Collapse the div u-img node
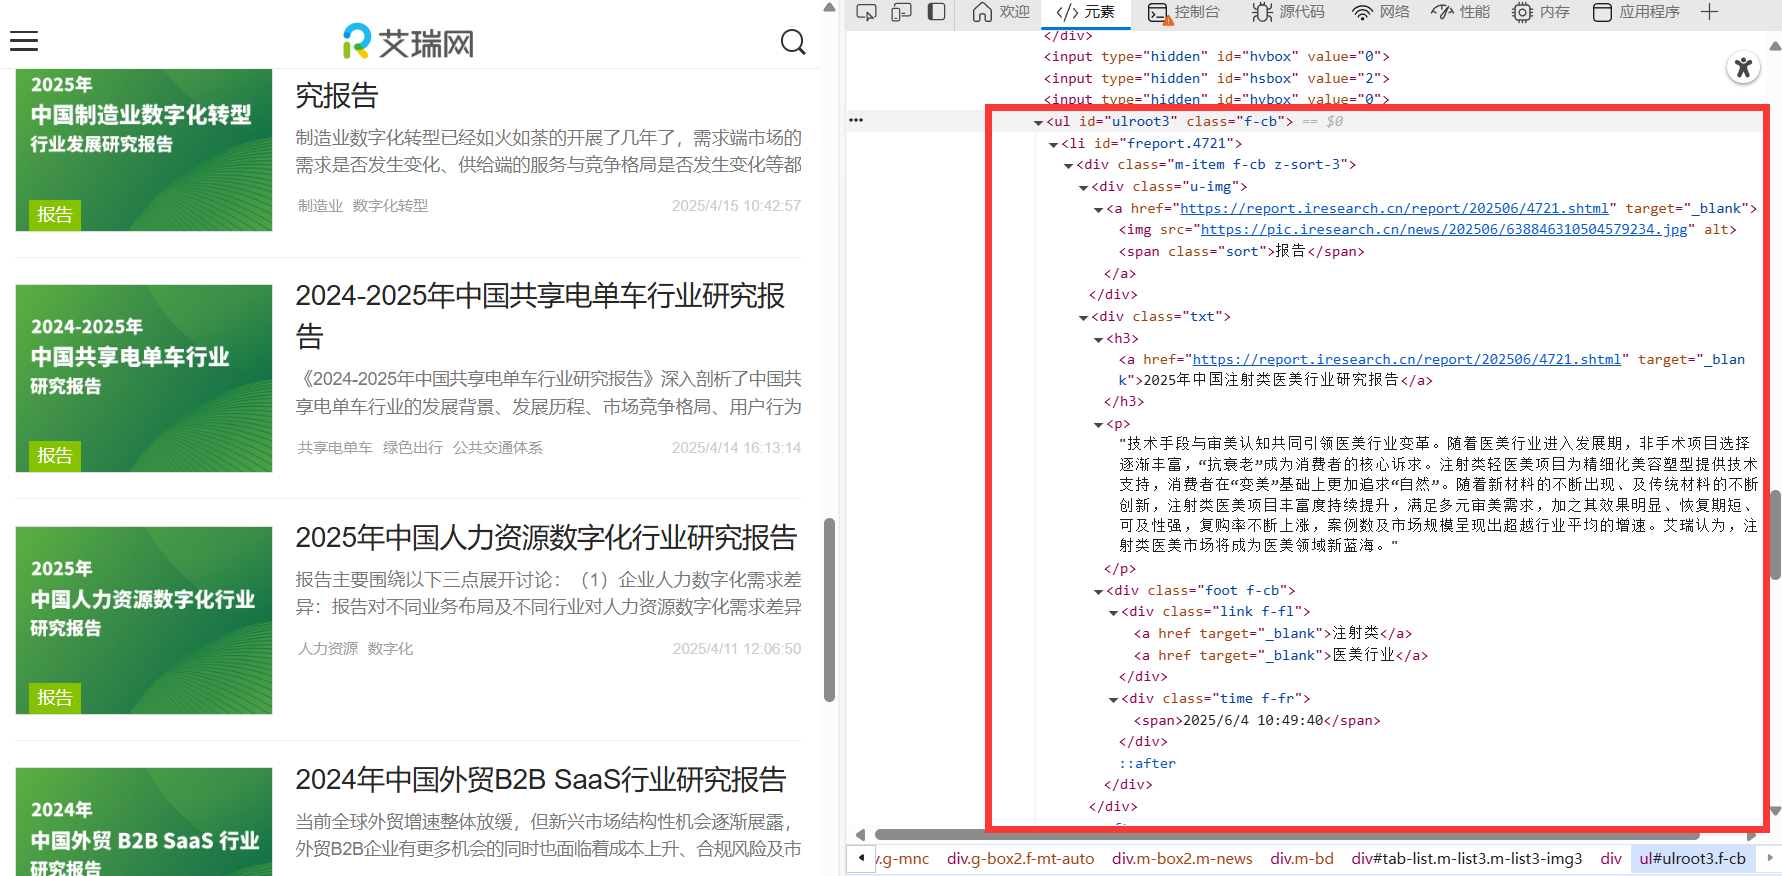This screenshot has height=876, width=1782. pos(1083,187)
